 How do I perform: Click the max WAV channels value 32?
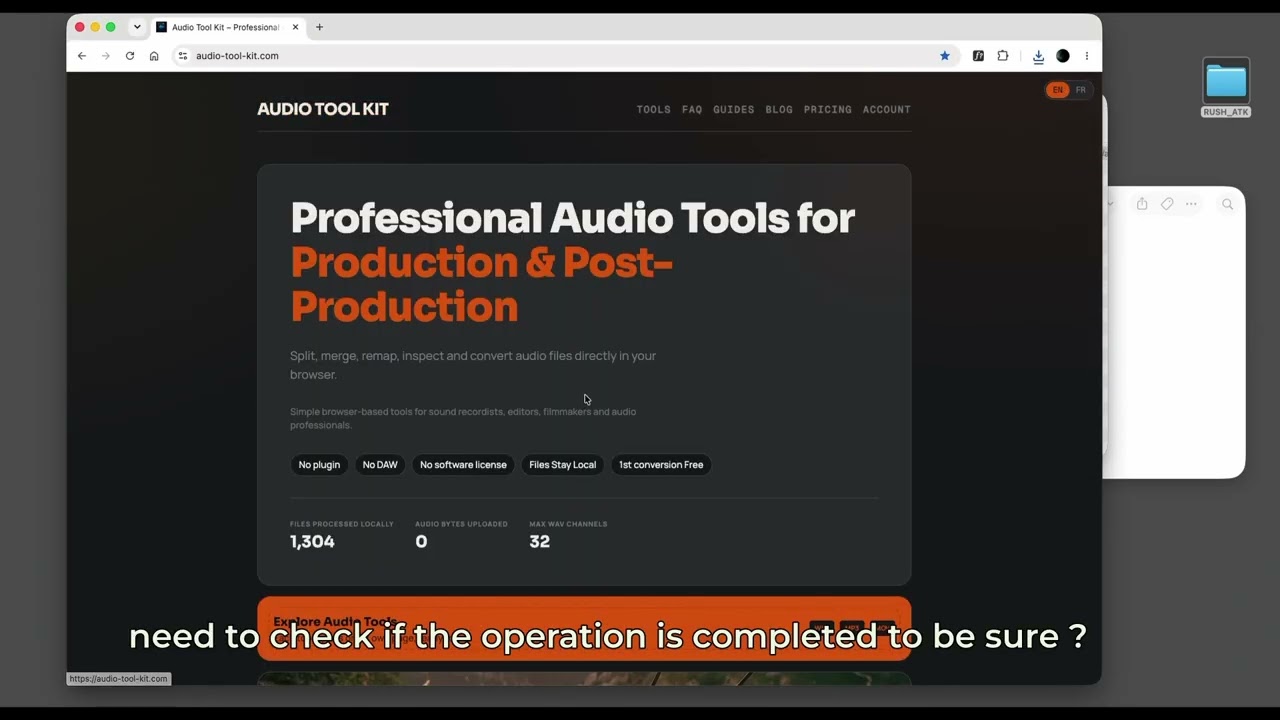(539, 542)
